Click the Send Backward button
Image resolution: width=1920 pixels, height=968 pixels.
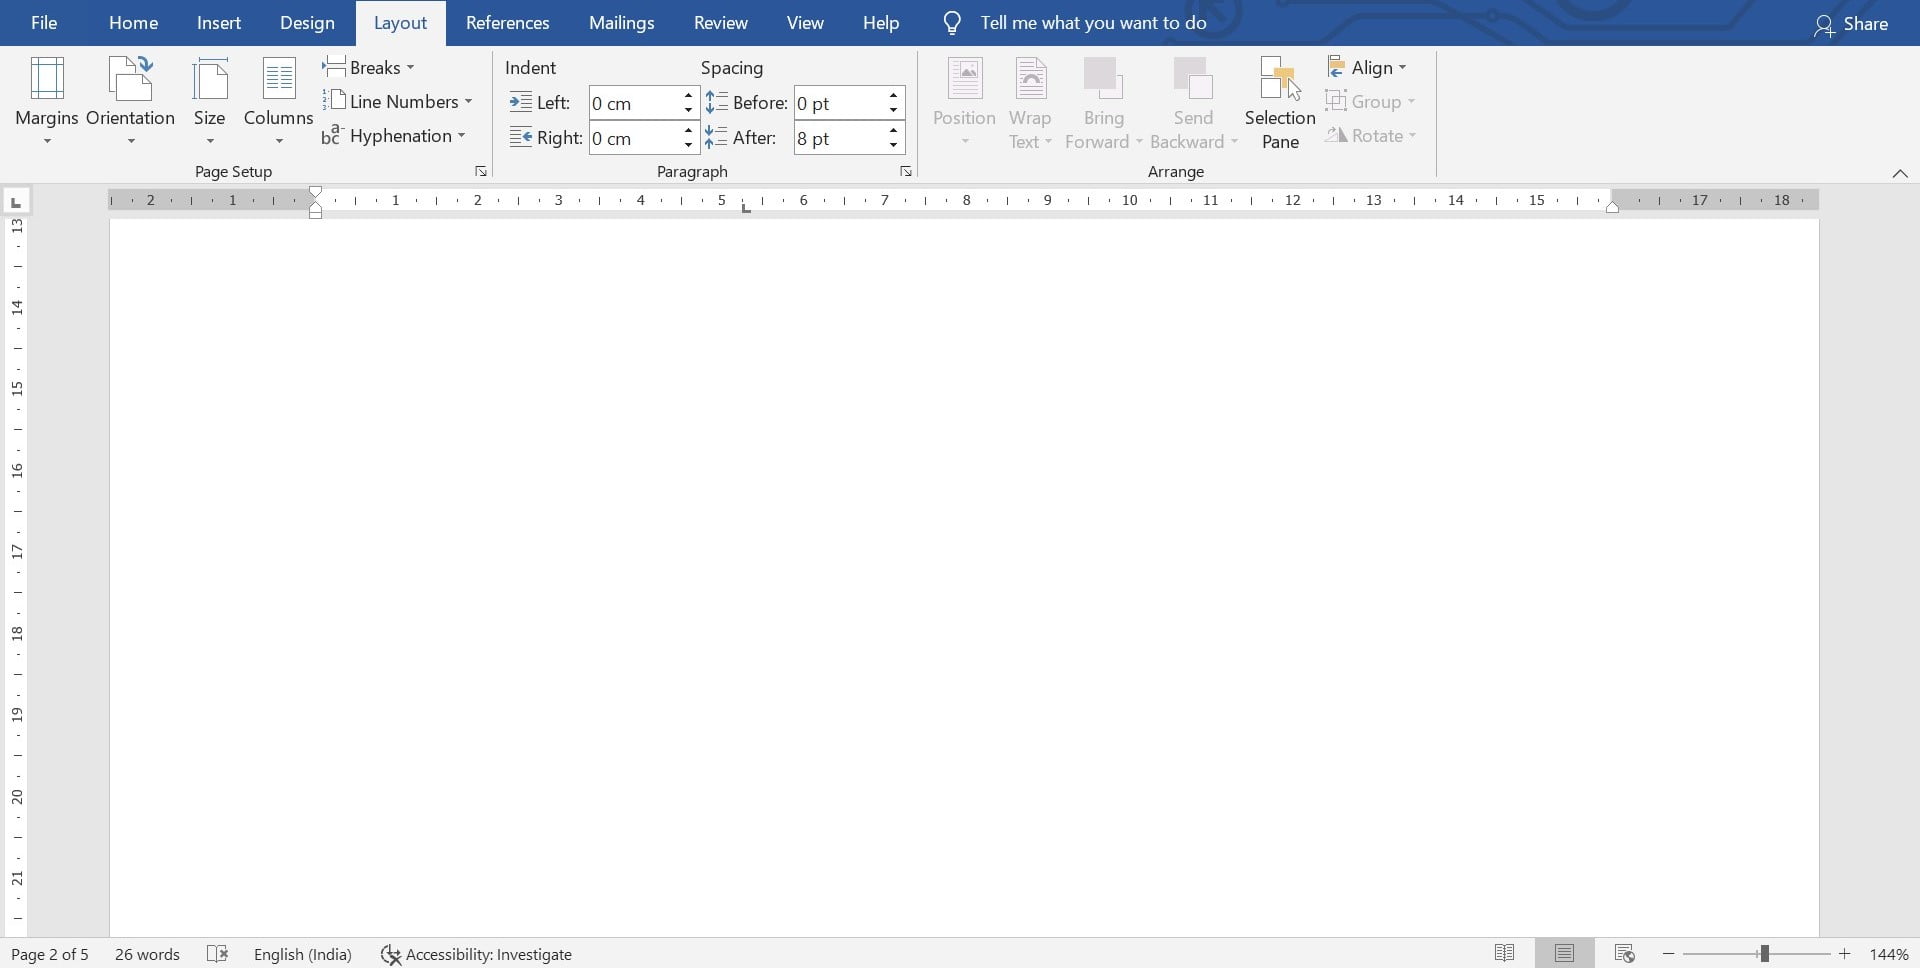pos(1193,101)
